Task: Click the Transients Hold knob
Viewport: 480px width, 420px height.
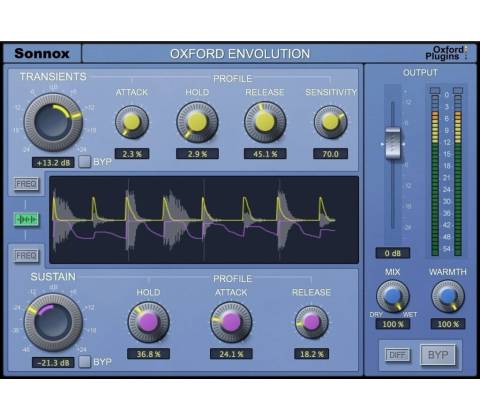Action: pyautogui.click(x=197, y=122)
